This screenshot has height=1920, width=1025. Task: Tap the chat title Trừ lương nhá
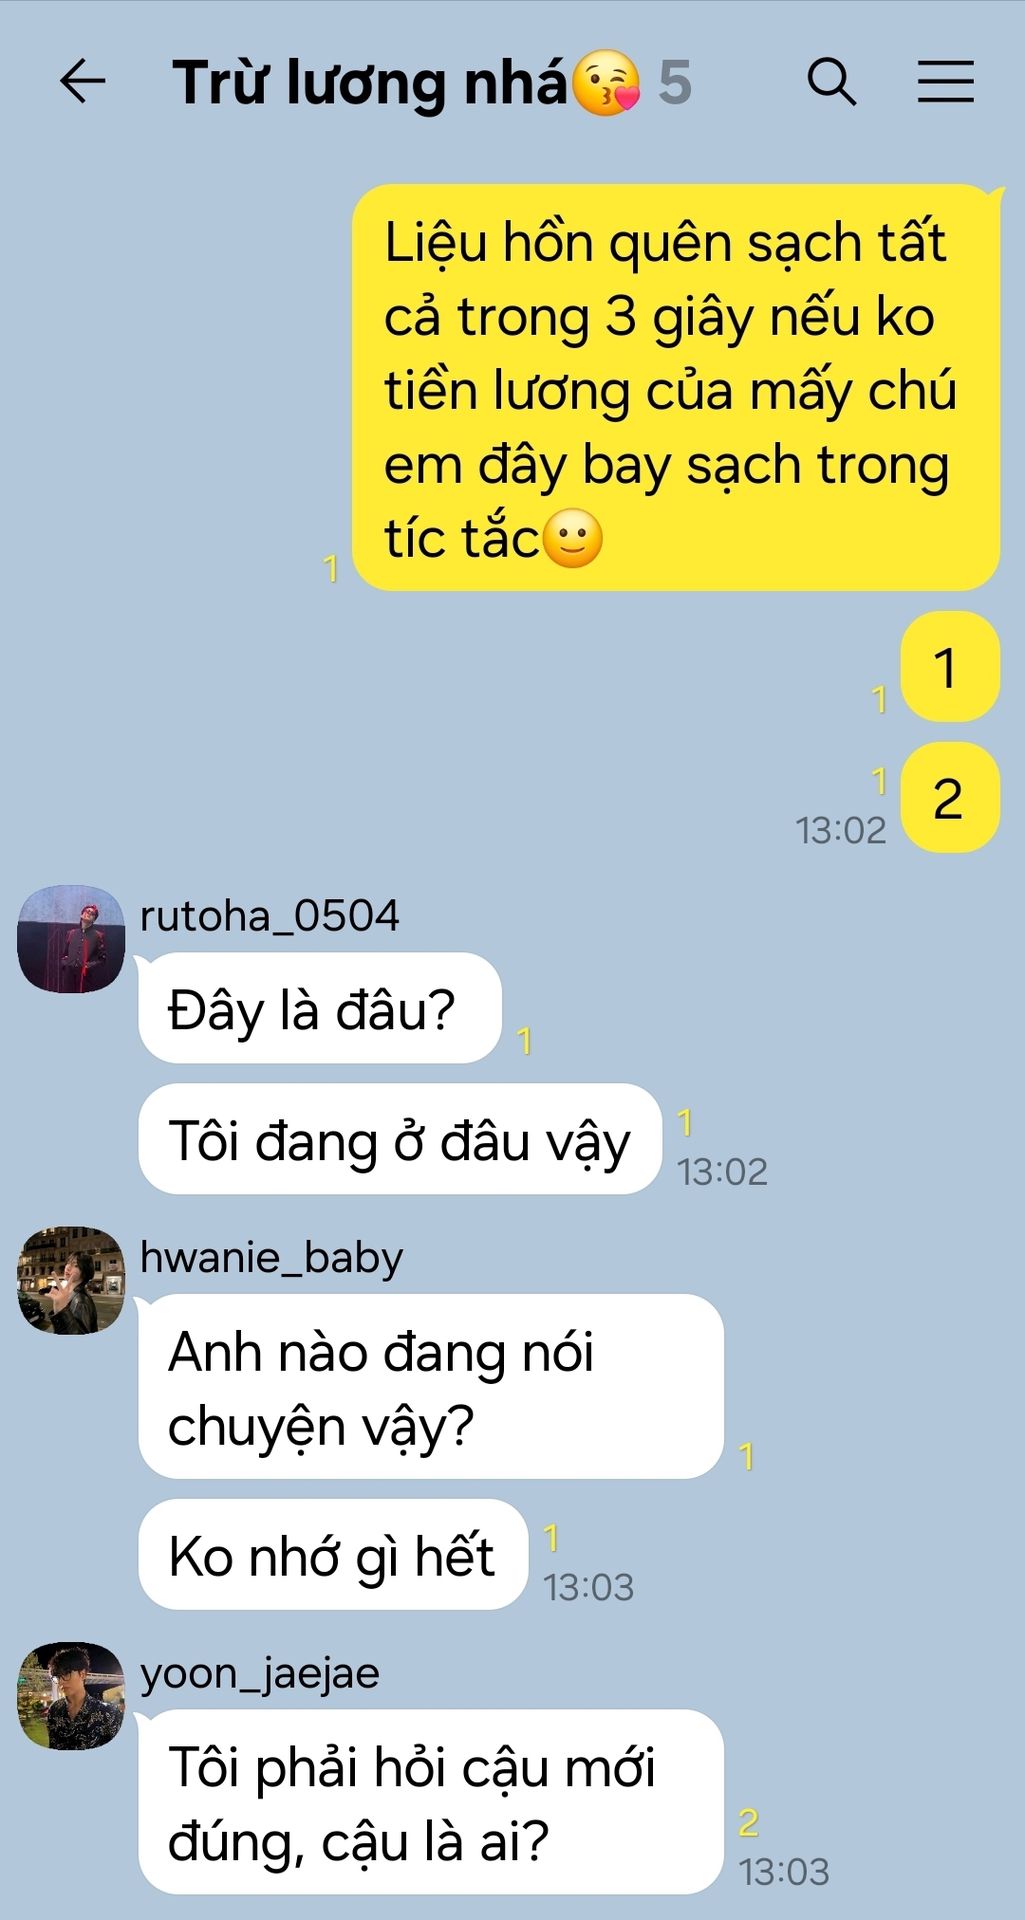point(370,83)
